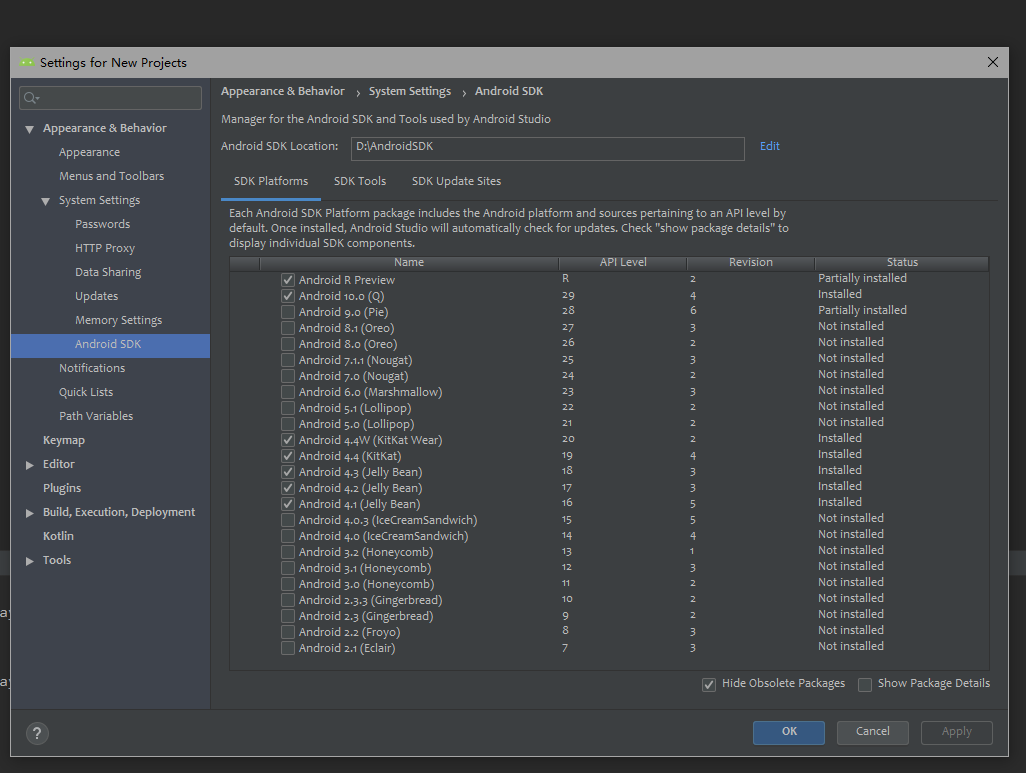Check Android 5.0 (Lollipop) box

click(288, 424)
